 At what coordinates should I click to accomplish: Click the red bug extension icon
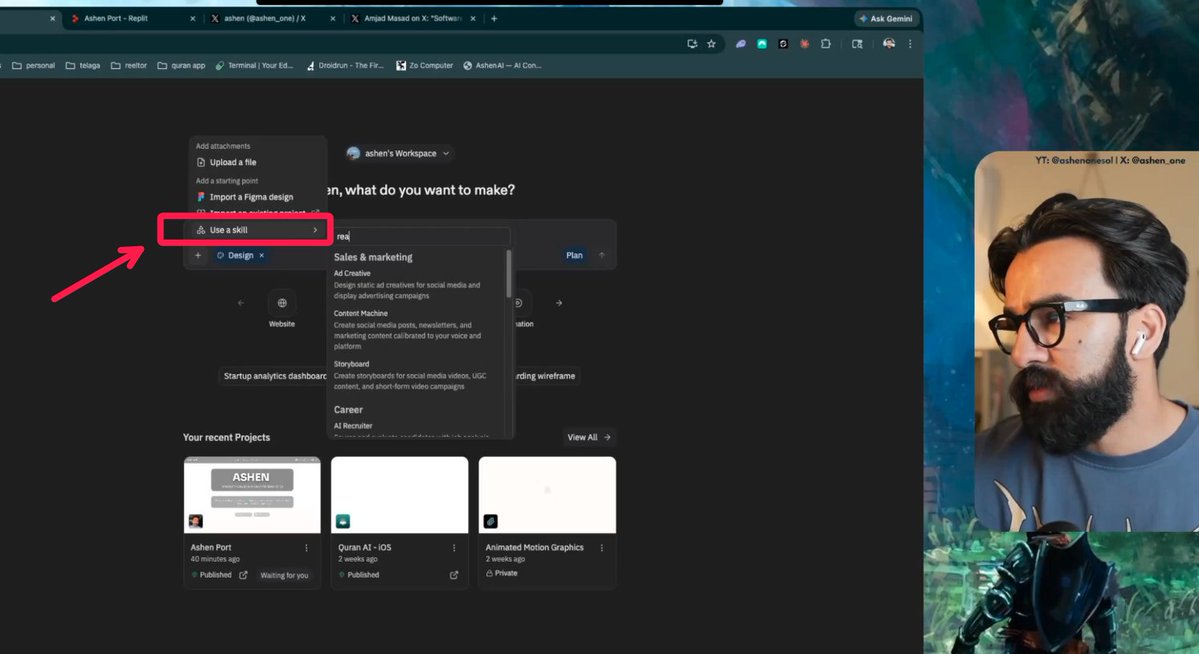tap(804, 44)
